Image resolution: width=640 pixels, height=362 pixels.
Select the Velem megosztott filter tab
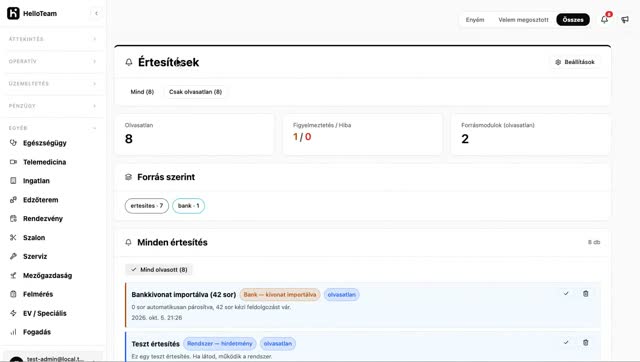[523, 20]
